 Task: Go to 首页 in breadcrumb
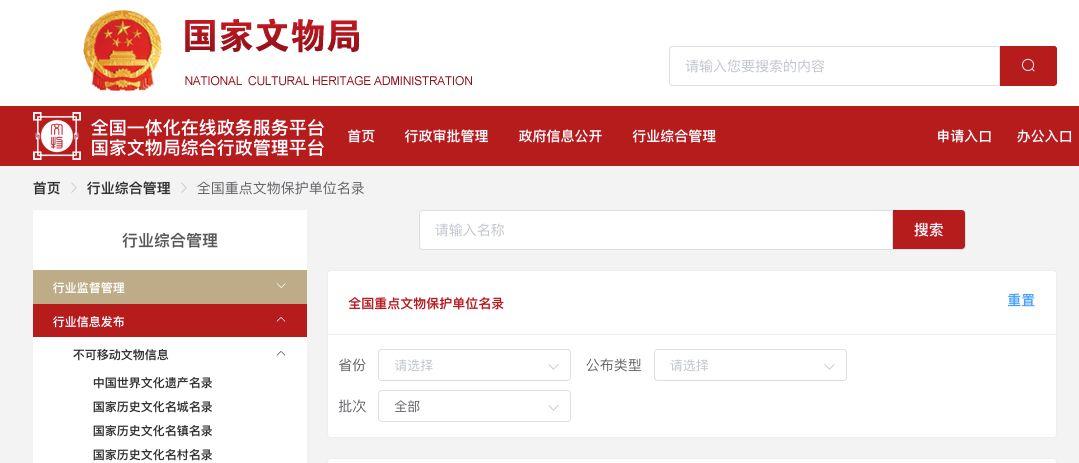[x=47, y=189]
